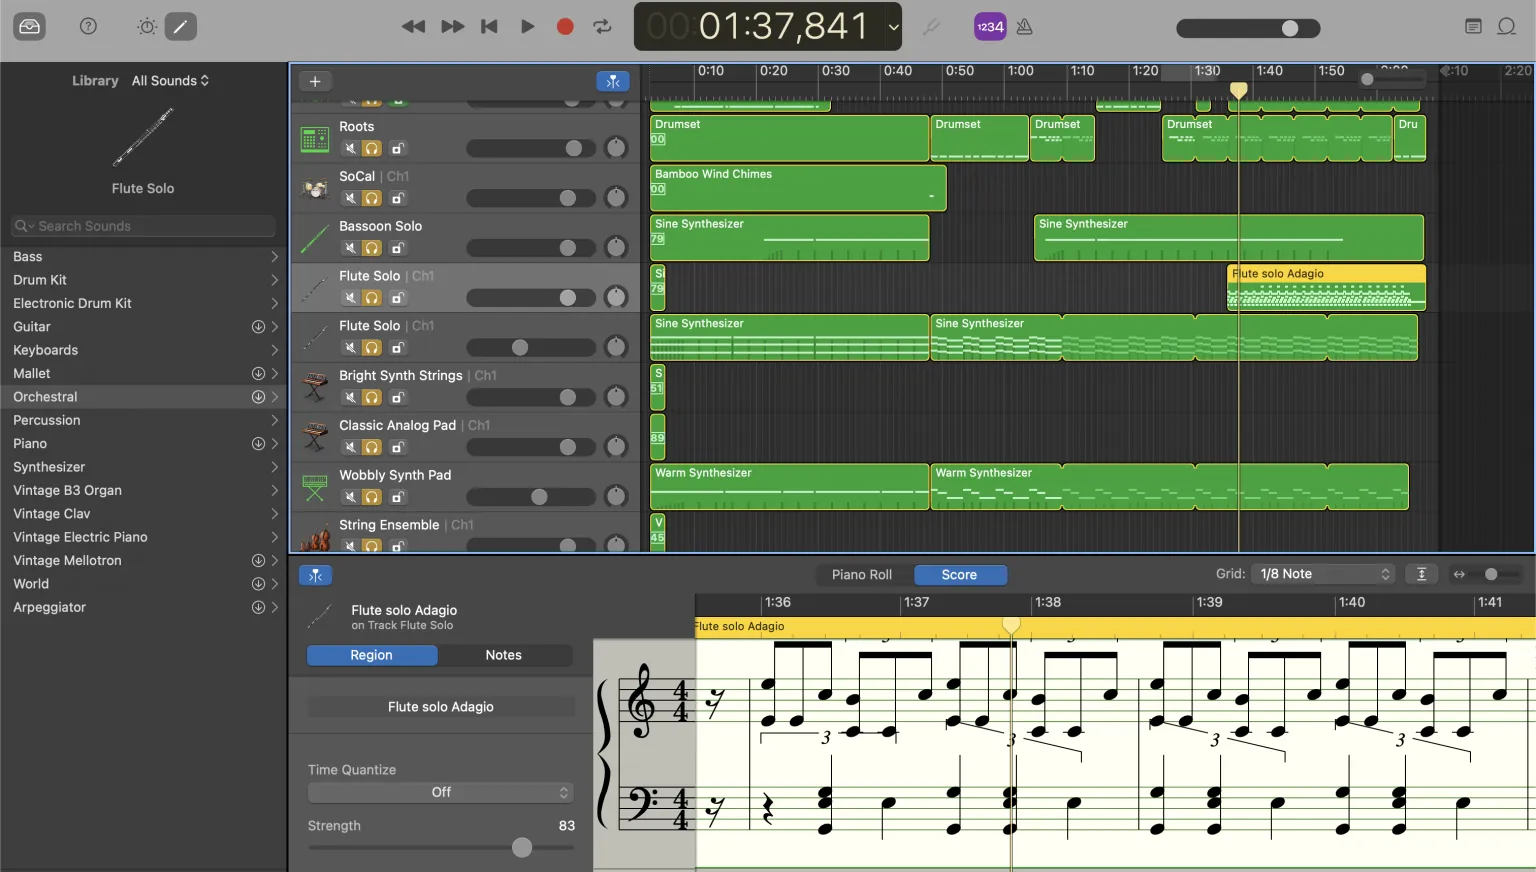Toggle the tracks Catch Playhead button
Viewport: 1536px width, 872px height.
(613, 81)
